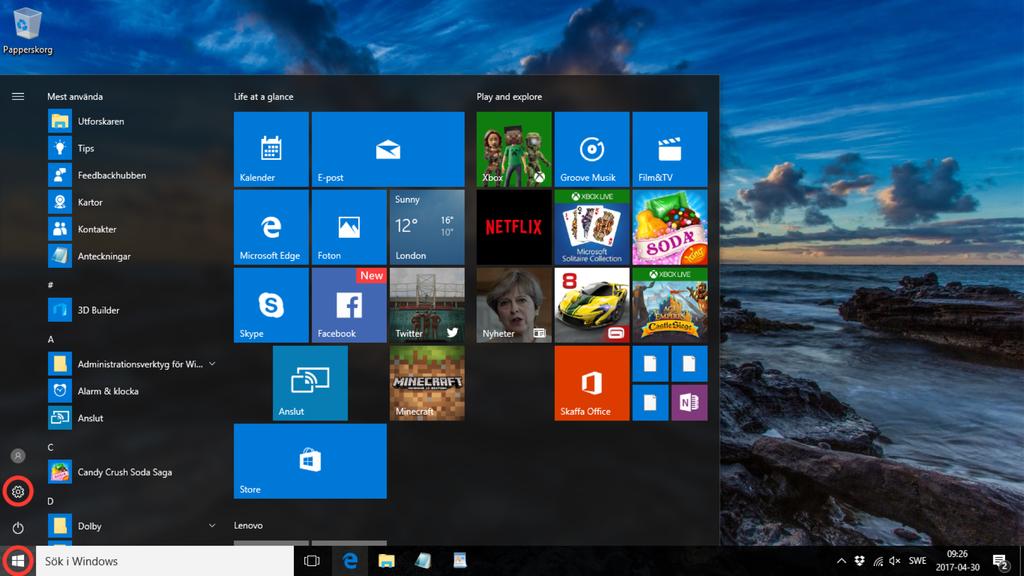Viewport: 1024px width, 576px height.
Task: Select the Papperskorg desktop icon
Action: click(27, 31)
